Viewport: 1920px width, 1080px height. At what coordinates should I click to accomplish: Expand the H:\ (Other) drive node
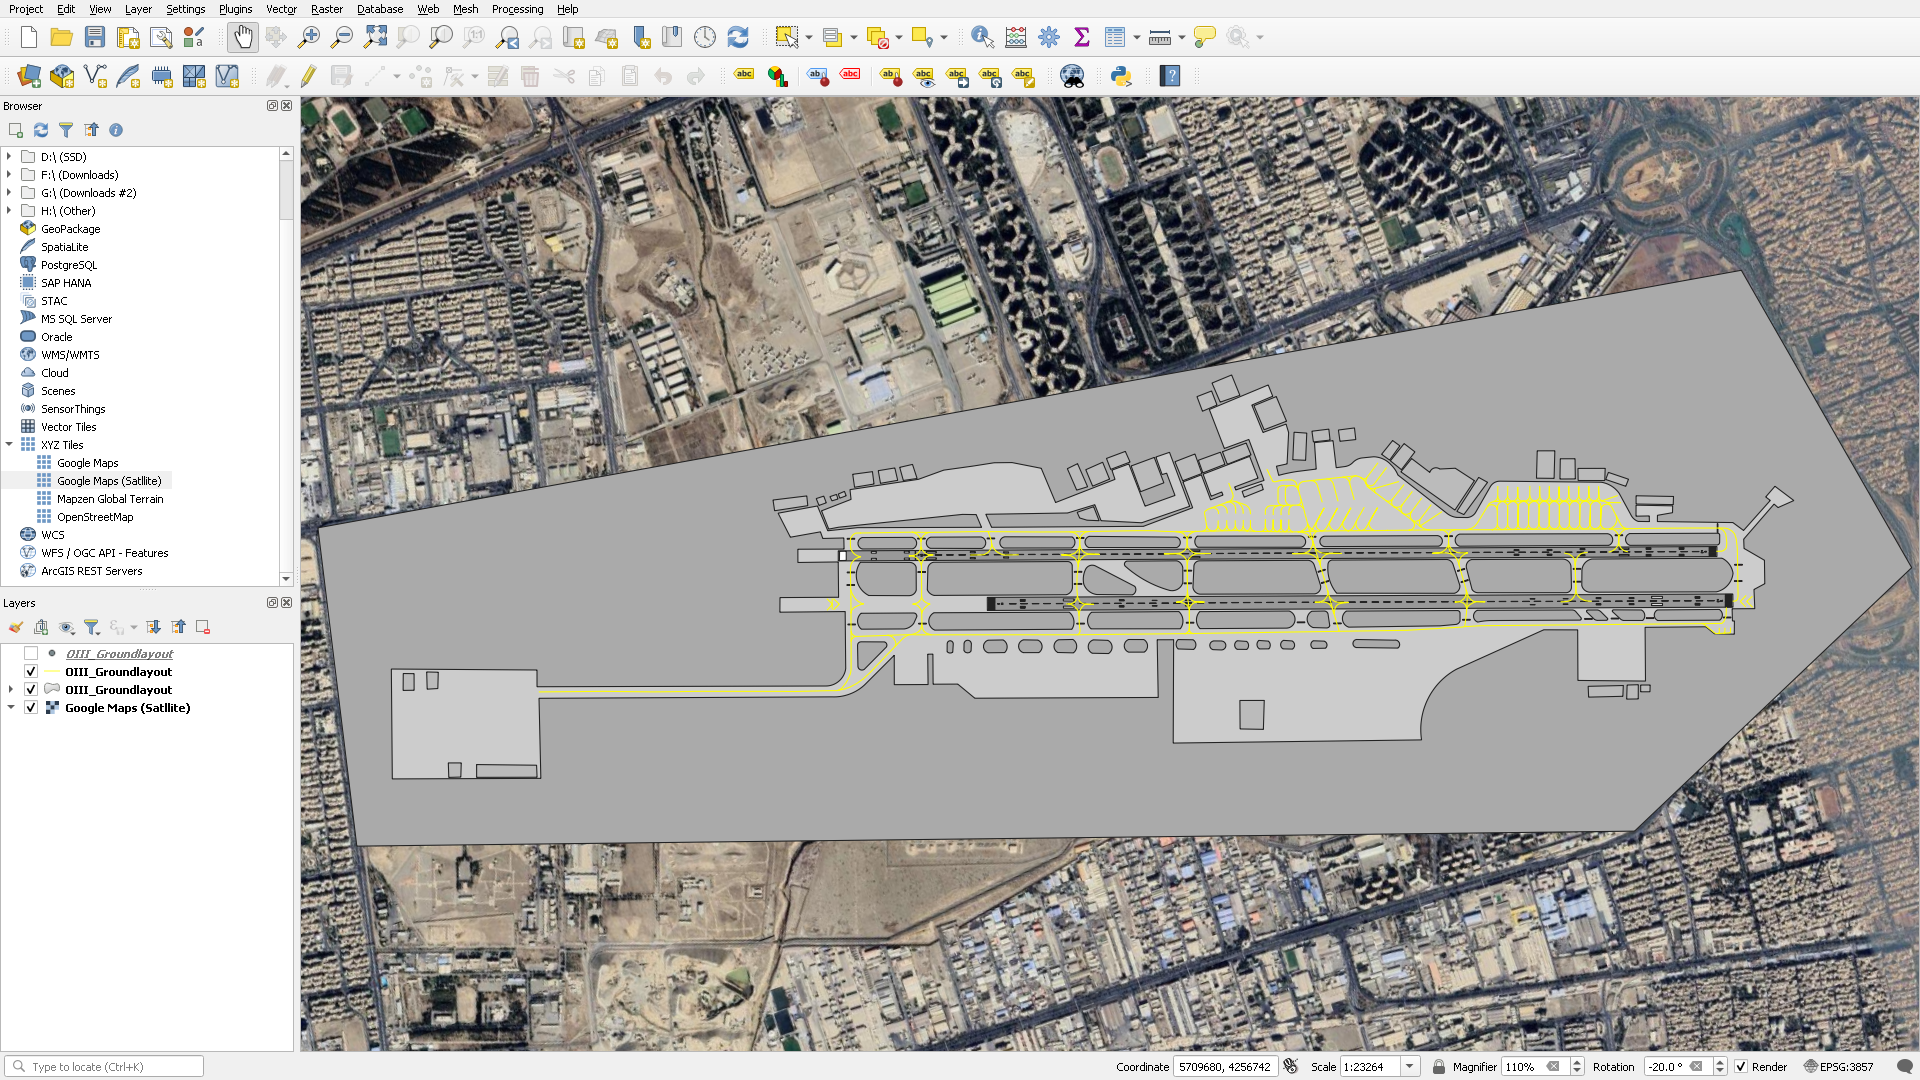point(9,211)
